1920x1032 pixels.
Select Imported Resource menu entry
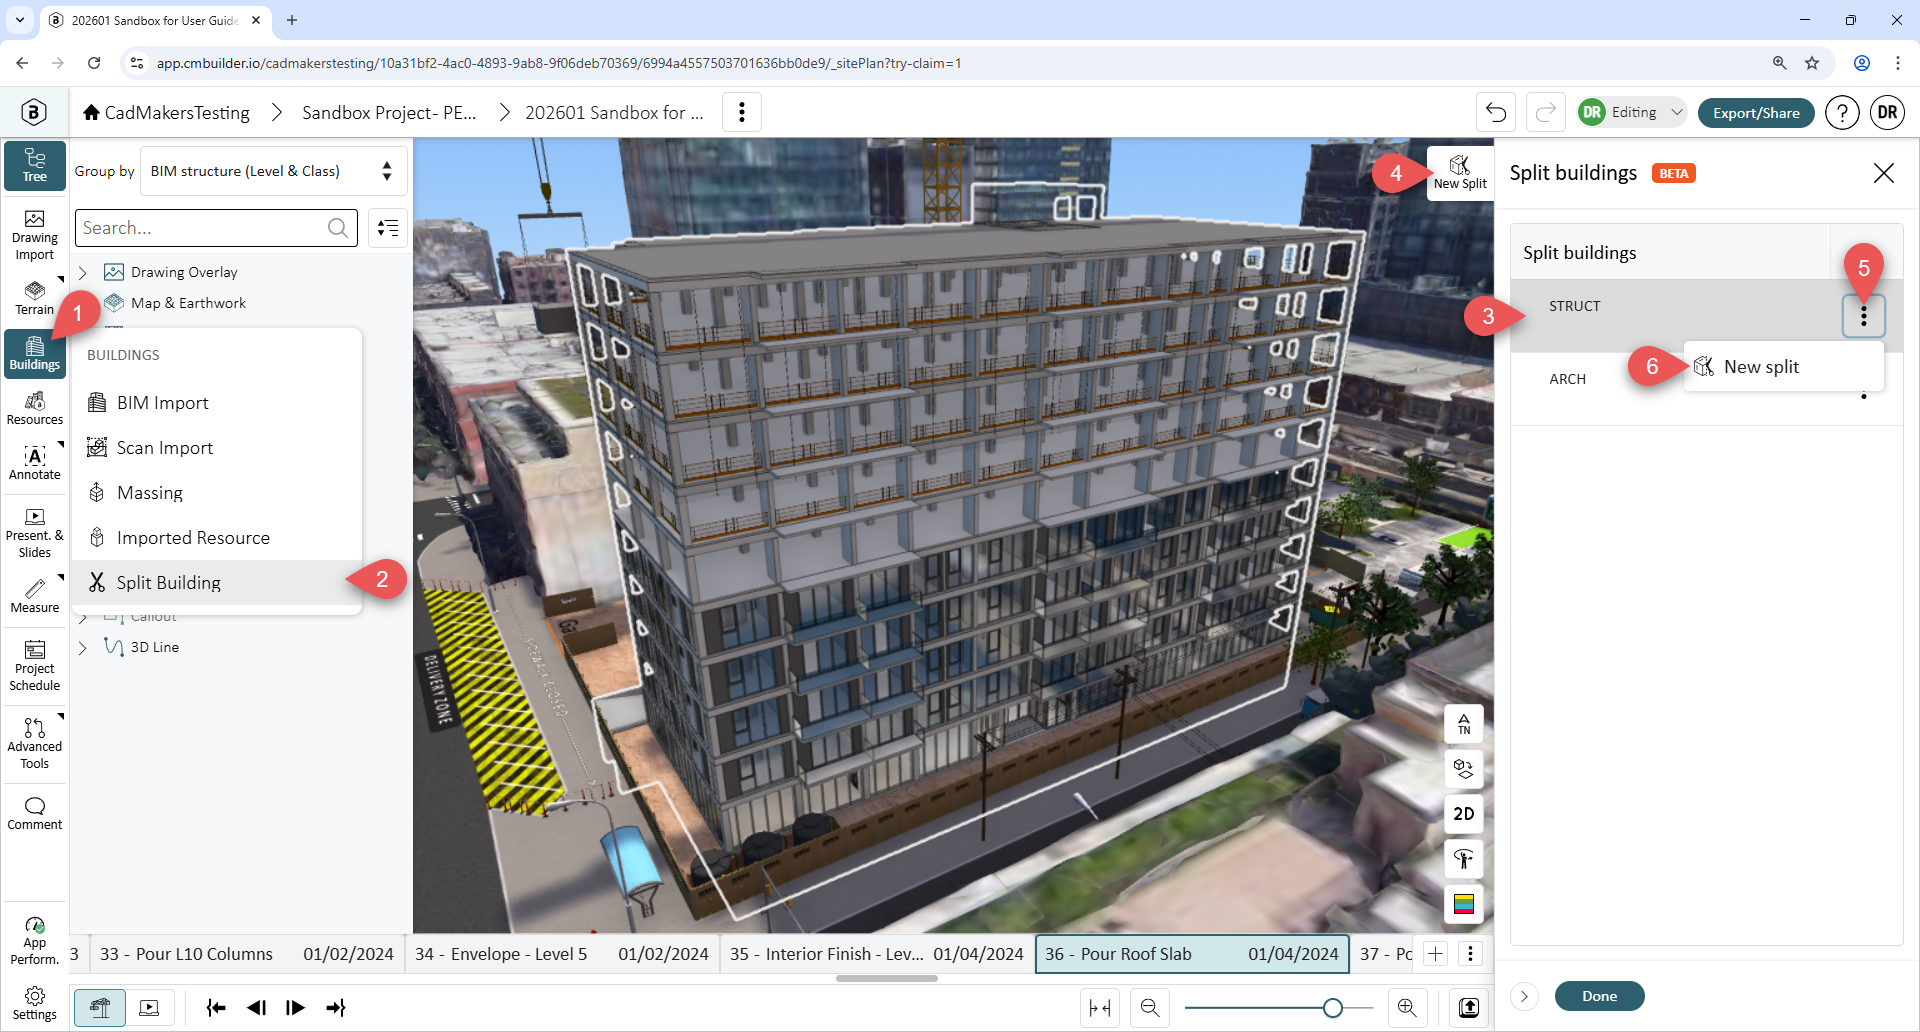(217, 537)
